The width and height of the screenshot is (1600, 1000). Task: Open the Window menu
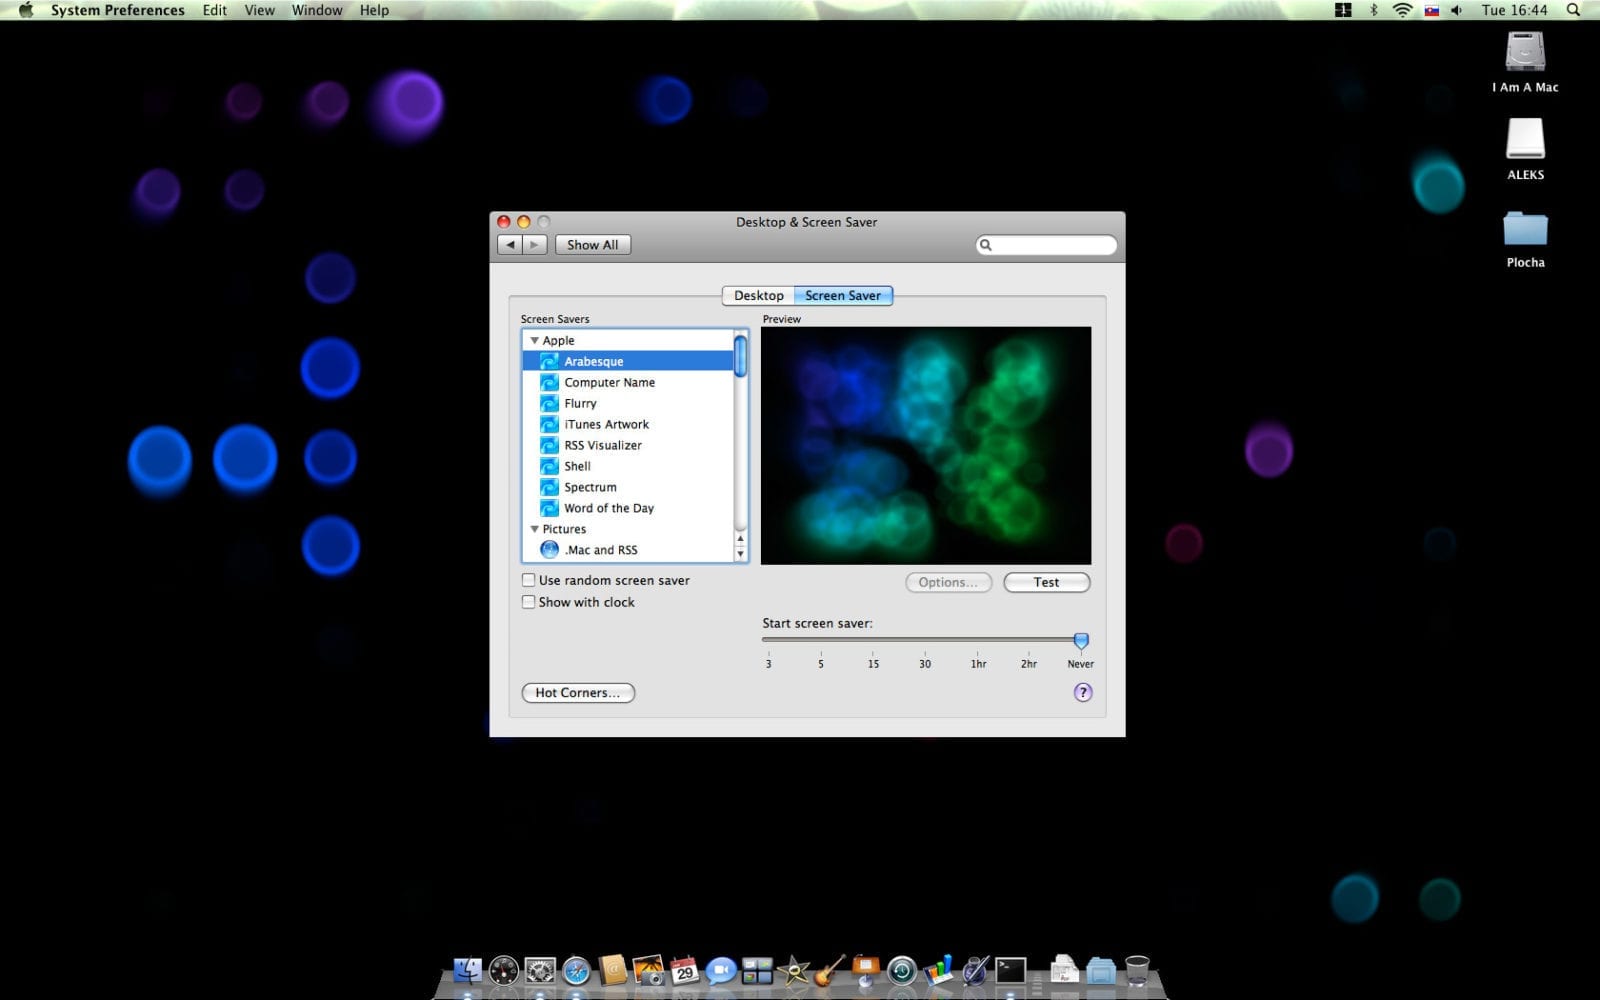coord(317,10)
